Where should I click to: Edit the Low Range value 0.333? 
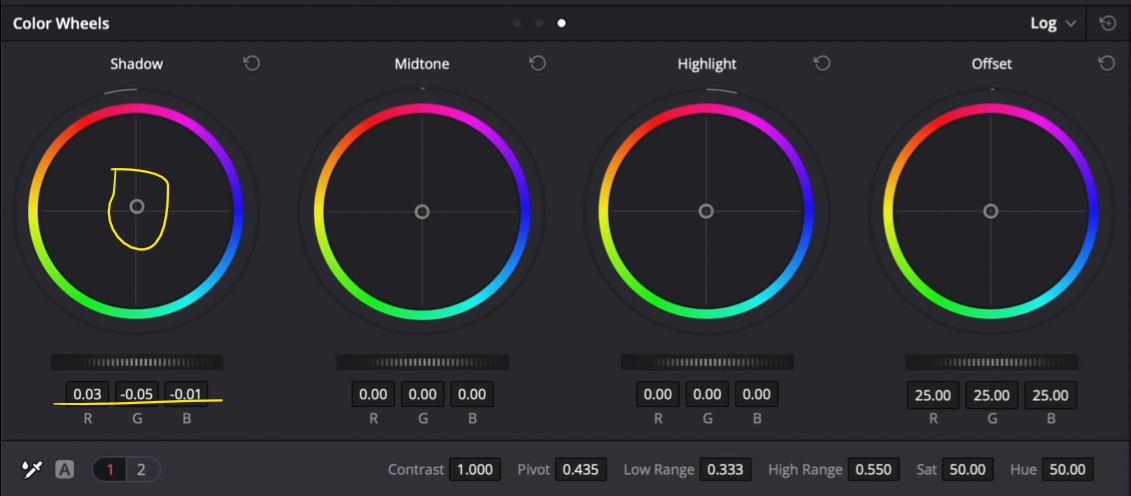726,470
